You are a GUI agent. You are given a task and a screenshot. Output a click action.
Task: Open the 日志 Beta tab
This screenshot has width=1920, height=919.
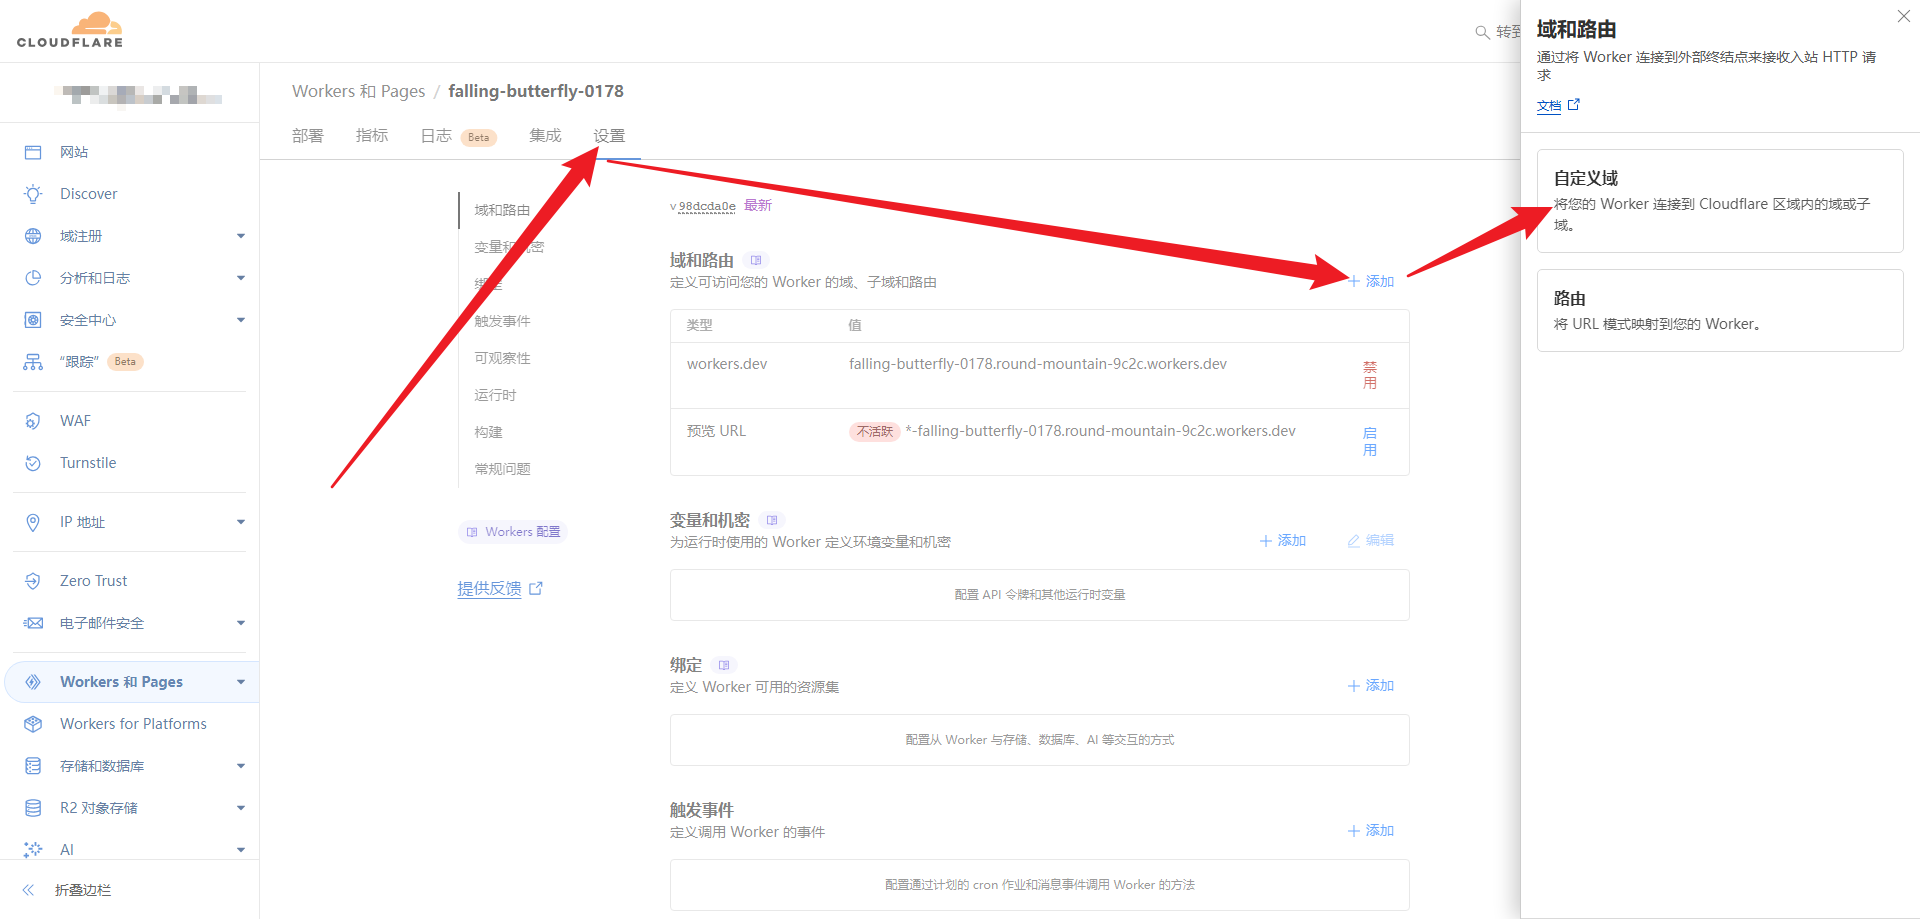click(x=437, y=136)
